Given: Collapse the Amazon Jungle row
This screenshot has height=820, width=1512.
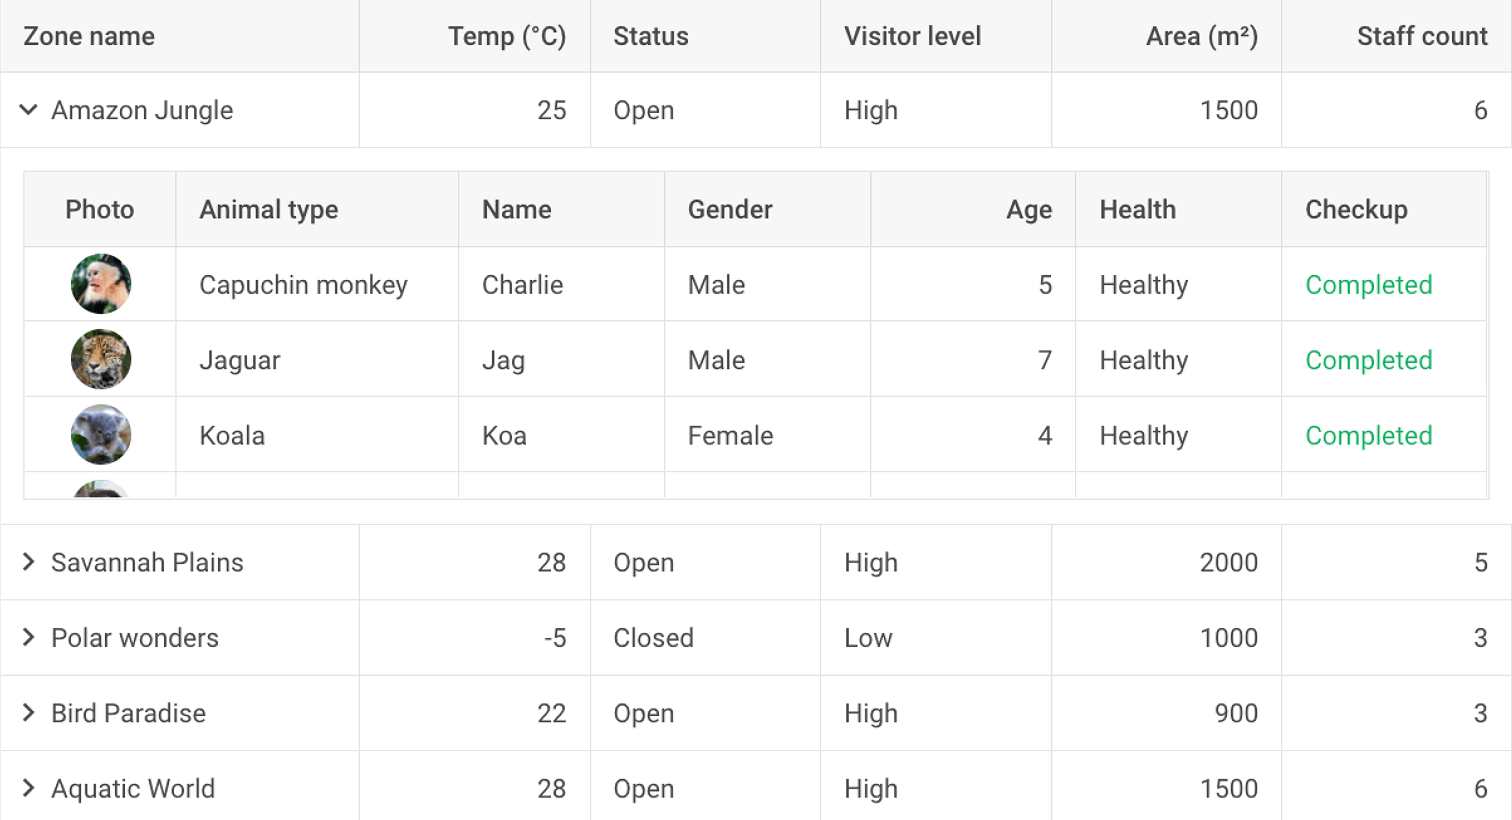Looking at the screenshot, I should tap(29, 110).
